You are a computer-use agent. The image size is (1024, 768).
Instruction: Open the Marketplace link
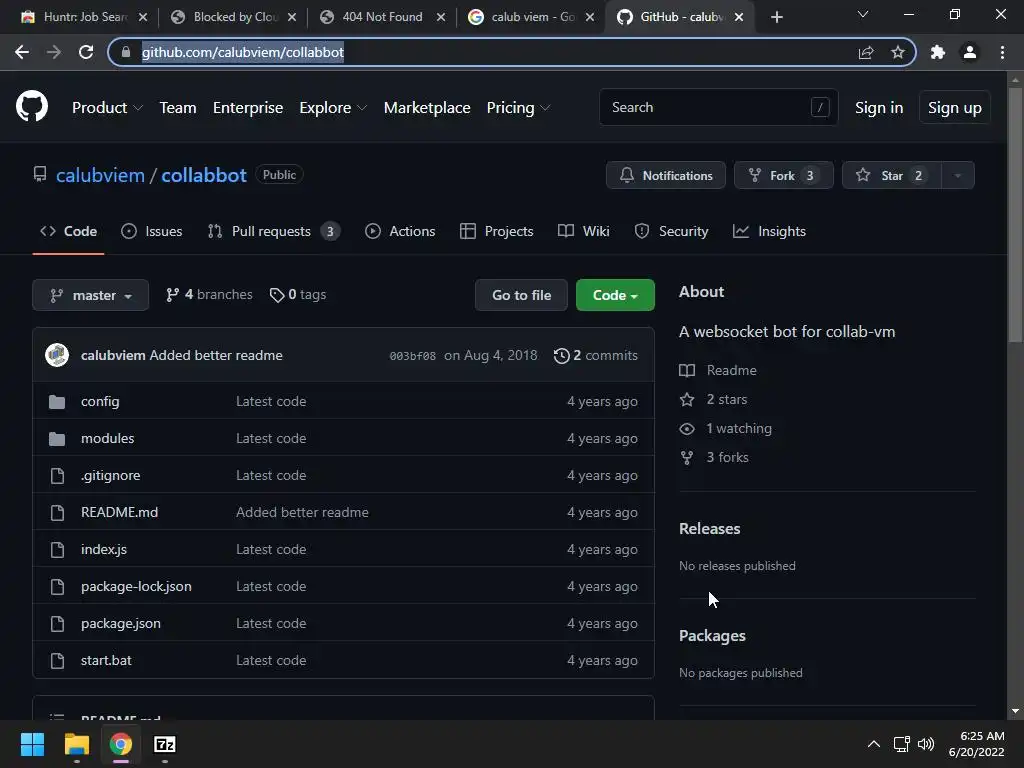[426, 108]
